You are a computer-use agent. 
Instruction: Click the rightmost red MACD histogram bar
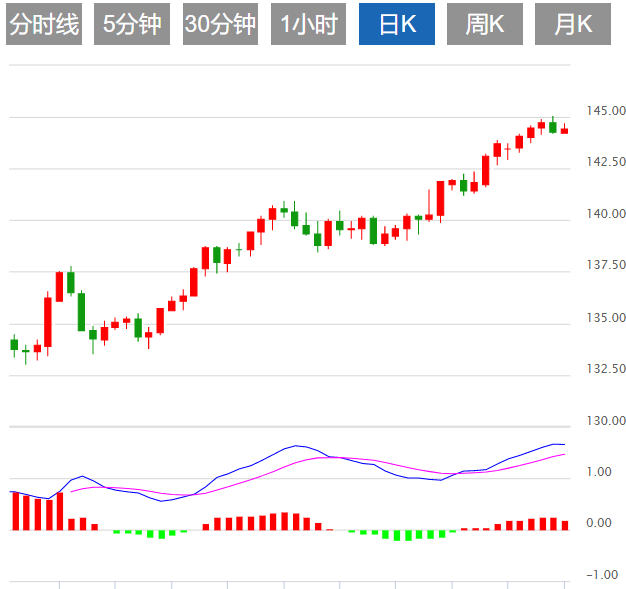[x=564, y=524]
